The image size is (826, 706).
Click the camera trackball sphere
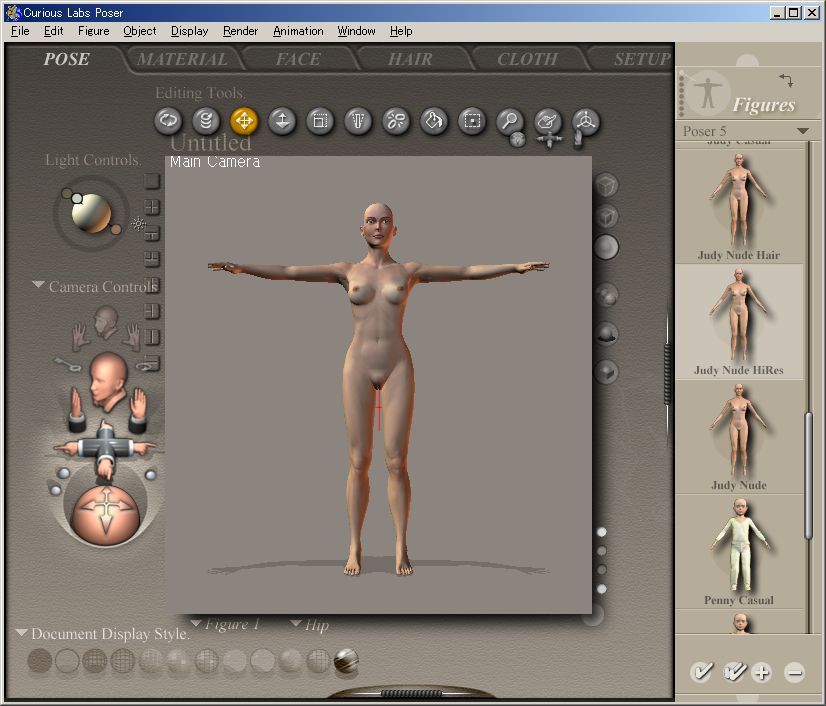click(106, 514)
